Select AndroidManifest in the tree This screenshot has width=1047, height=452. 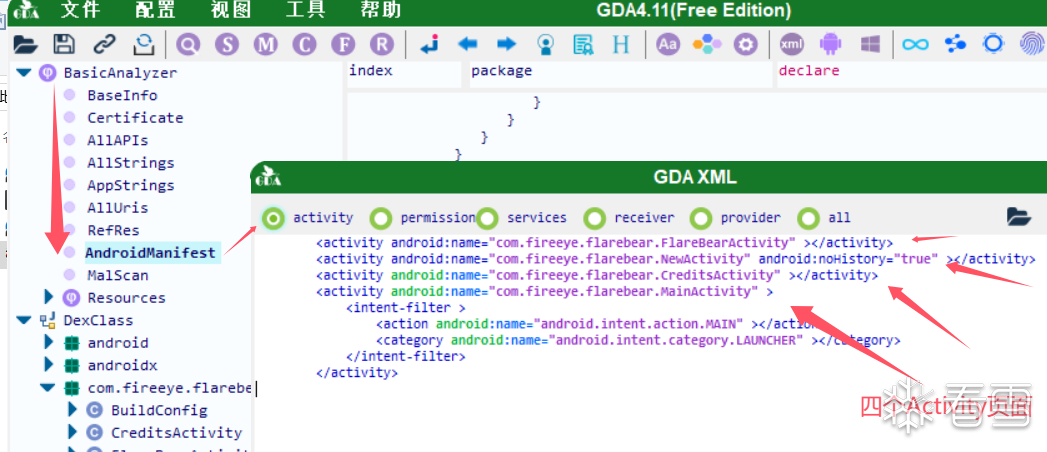coord(151,253)
